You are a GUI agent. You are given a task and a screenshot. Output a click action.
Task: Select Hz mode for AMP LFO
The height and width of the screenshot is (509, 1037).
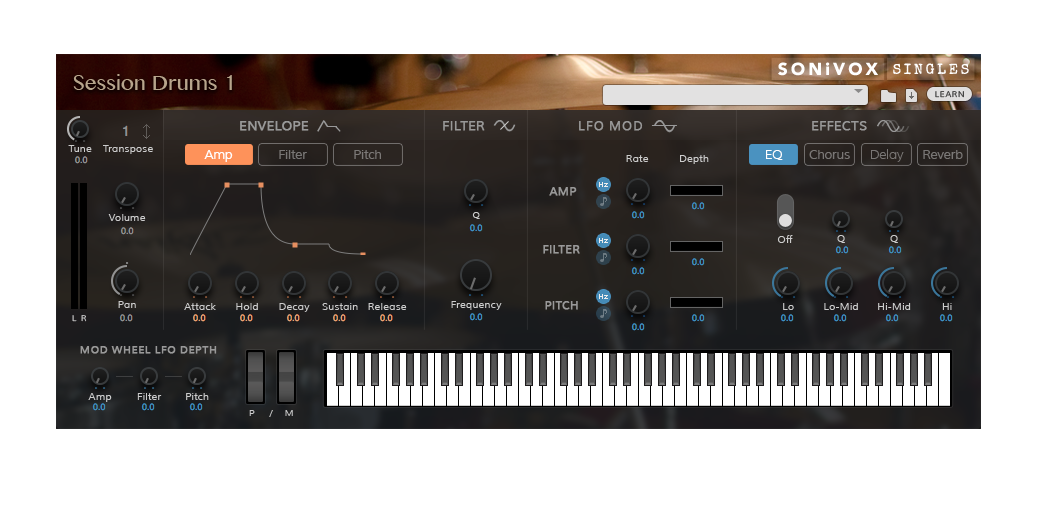[x=603, y=184]
